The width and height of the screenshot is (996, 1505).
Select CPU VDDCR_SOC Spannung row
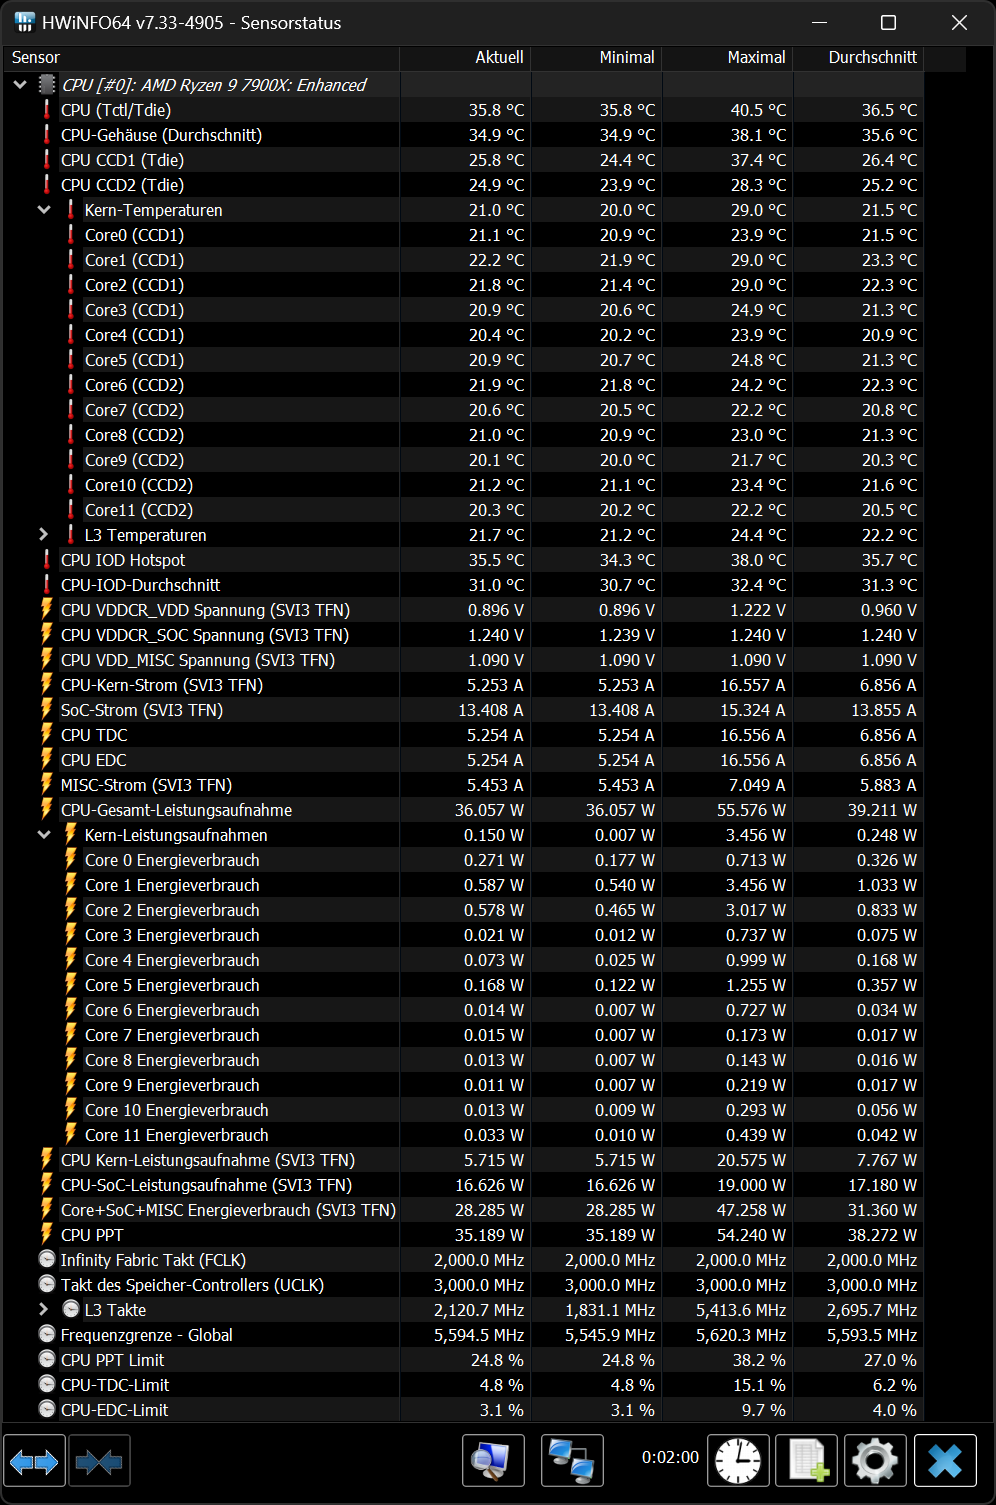[463, 635]
